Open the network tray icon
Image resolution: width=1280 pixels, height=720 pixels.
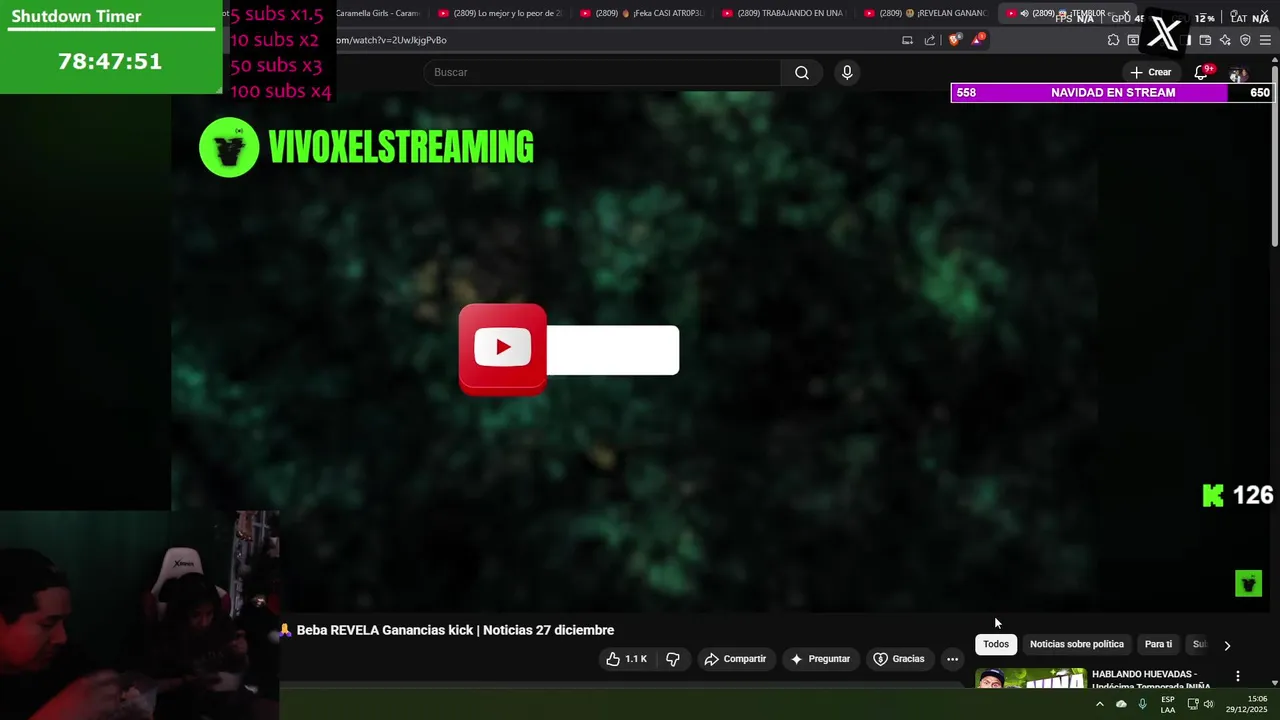coord(1192,704)
